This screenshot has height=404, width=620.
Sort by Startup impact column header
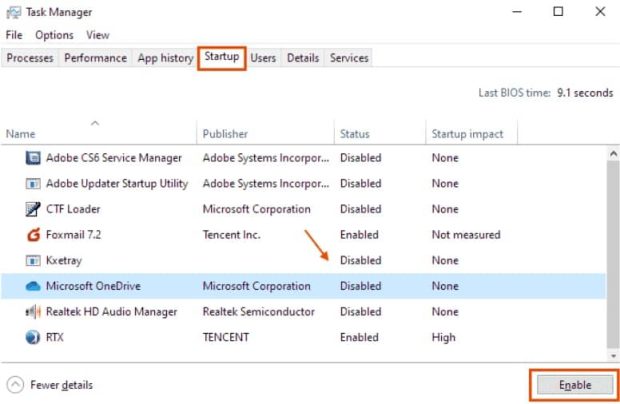[467, 134]
